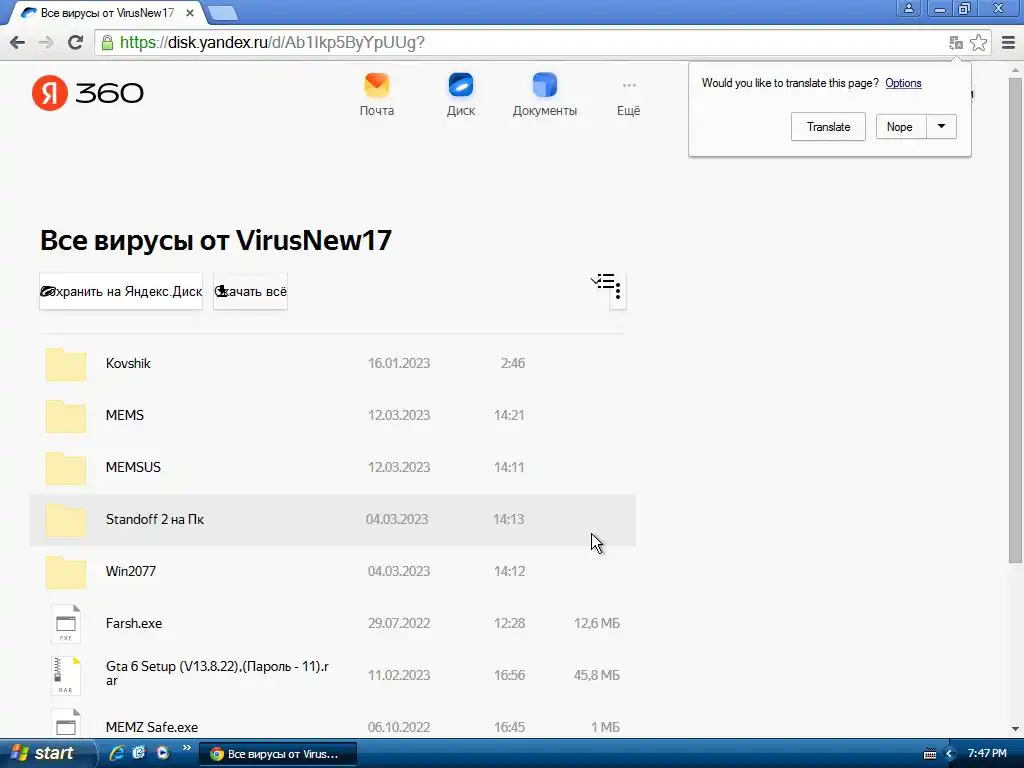Screen dimensions: 1024x768
Task: Select the MEMZ Safe.exe file icon
Action: click(66, 724)
